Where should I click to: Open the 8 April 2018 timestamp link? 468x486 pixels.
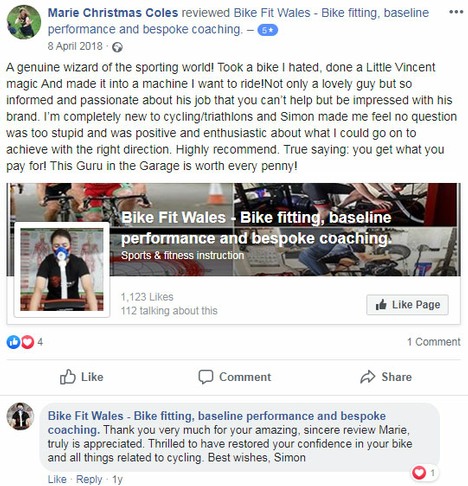tap(75, 46)
